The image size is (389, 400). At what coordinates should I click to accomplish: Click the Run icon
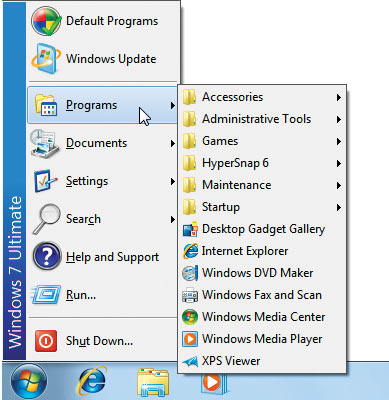(46, 295)
